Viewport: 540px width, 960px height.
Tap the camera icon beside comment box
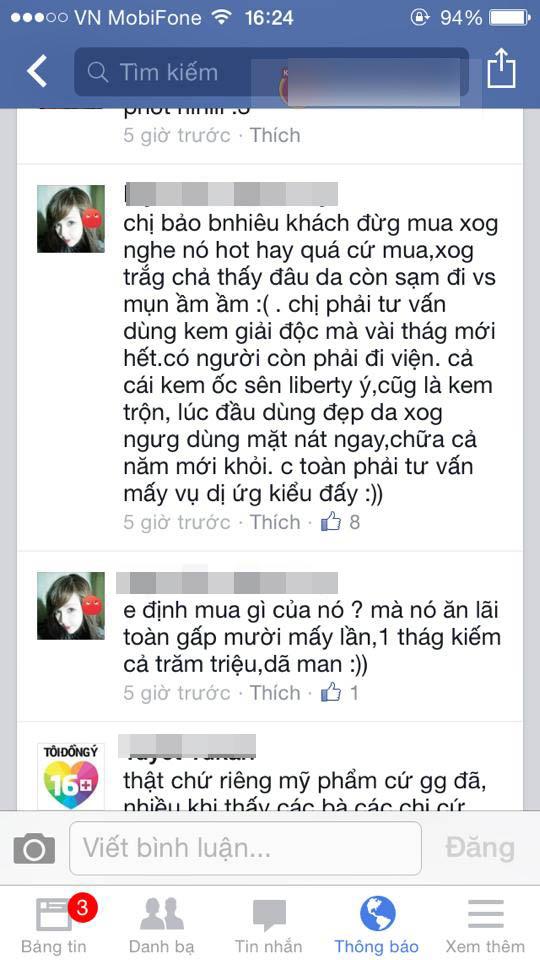point(34,849)
